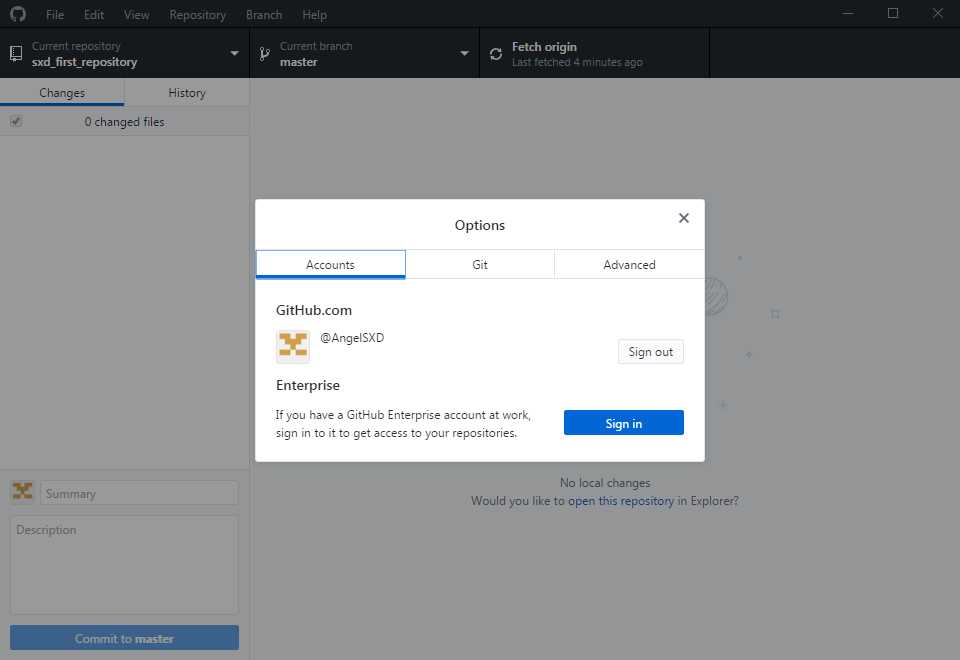Viewport: 960px width, 660px height.
Task: Click into the Description text area
Action: tap(124, 564)
